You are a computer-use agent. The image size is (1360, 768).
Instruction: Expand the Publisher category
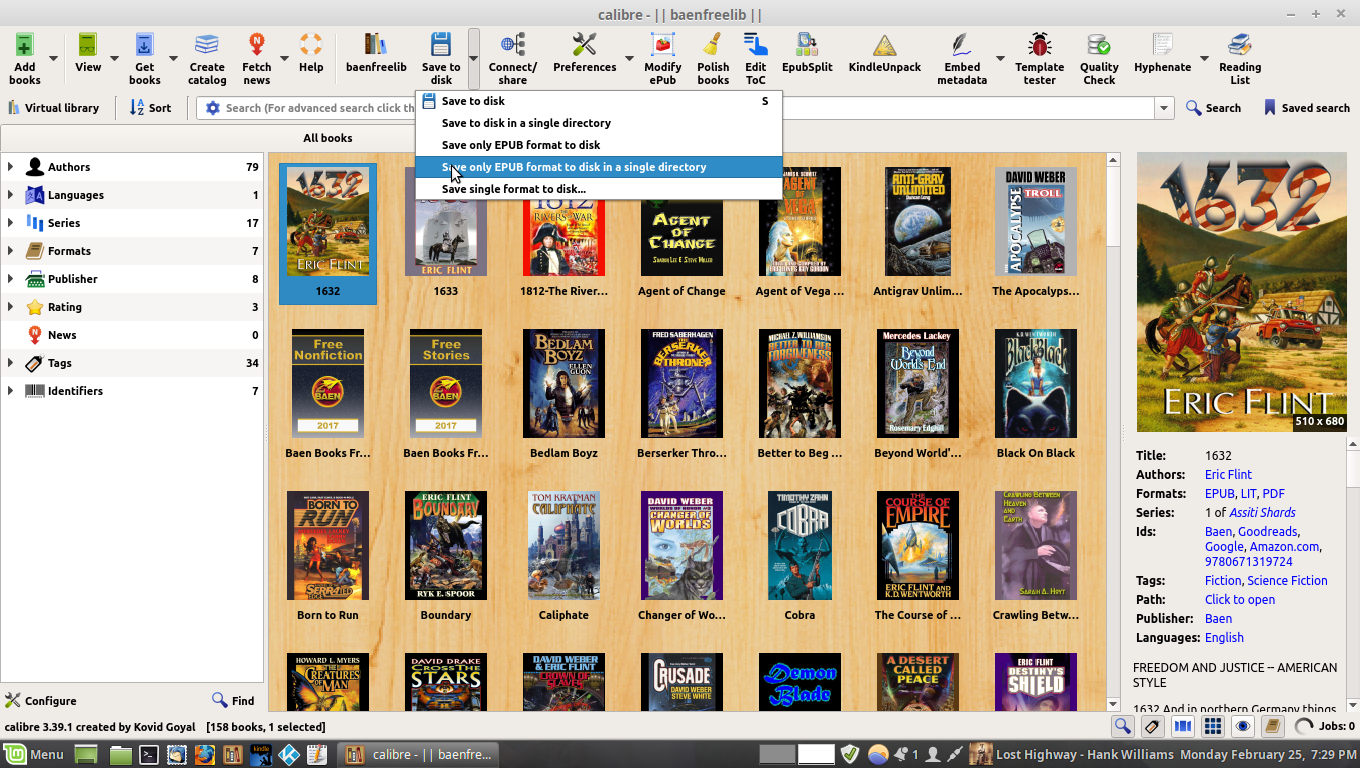click(x=11, y=279)
